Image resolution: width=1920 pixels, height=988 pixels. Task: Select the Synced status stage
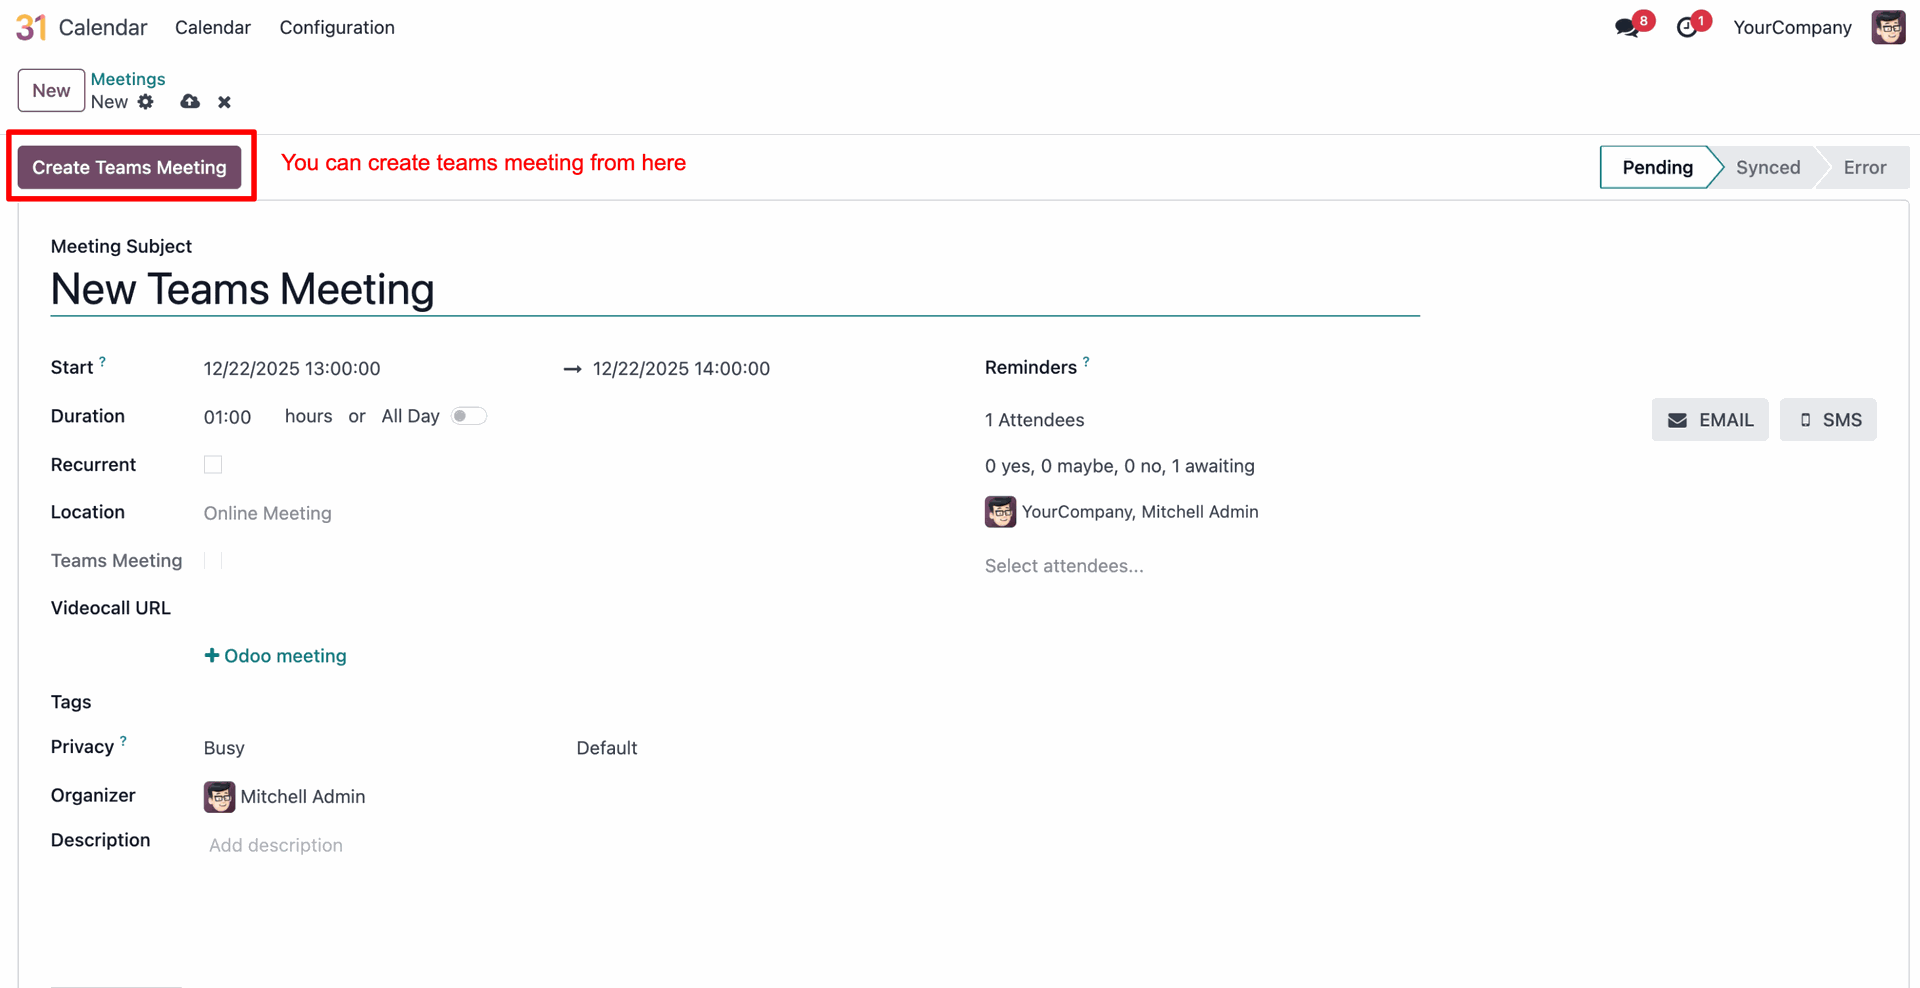tap(1768, 167)
